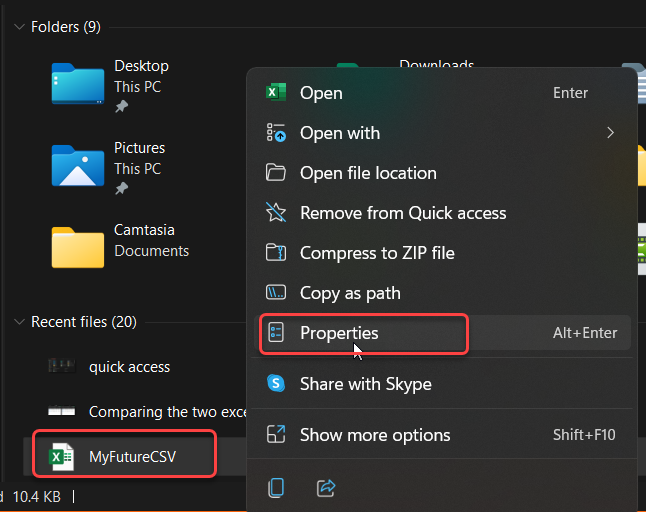The width and height of the screenshot is (646, 512).
Task: Expand the Open with submenu arrow
Action: tap(609, 133)
